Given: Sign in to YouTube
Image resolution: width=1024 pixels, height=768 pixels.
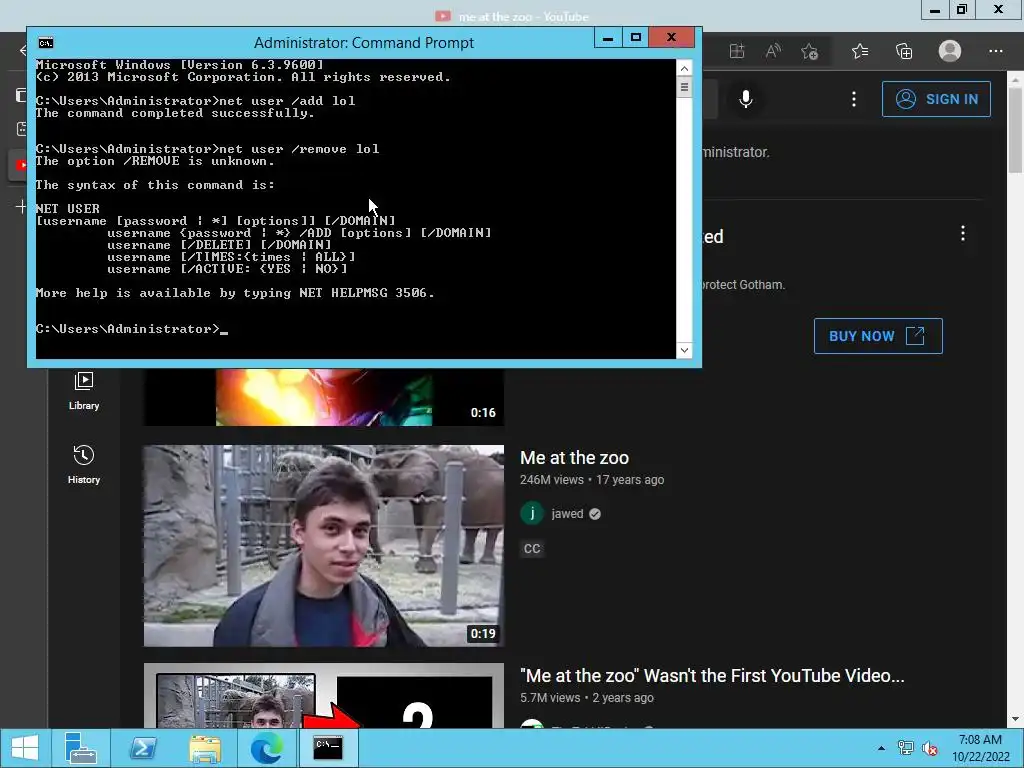Looking at the screenshot, I should click(936, 99).
